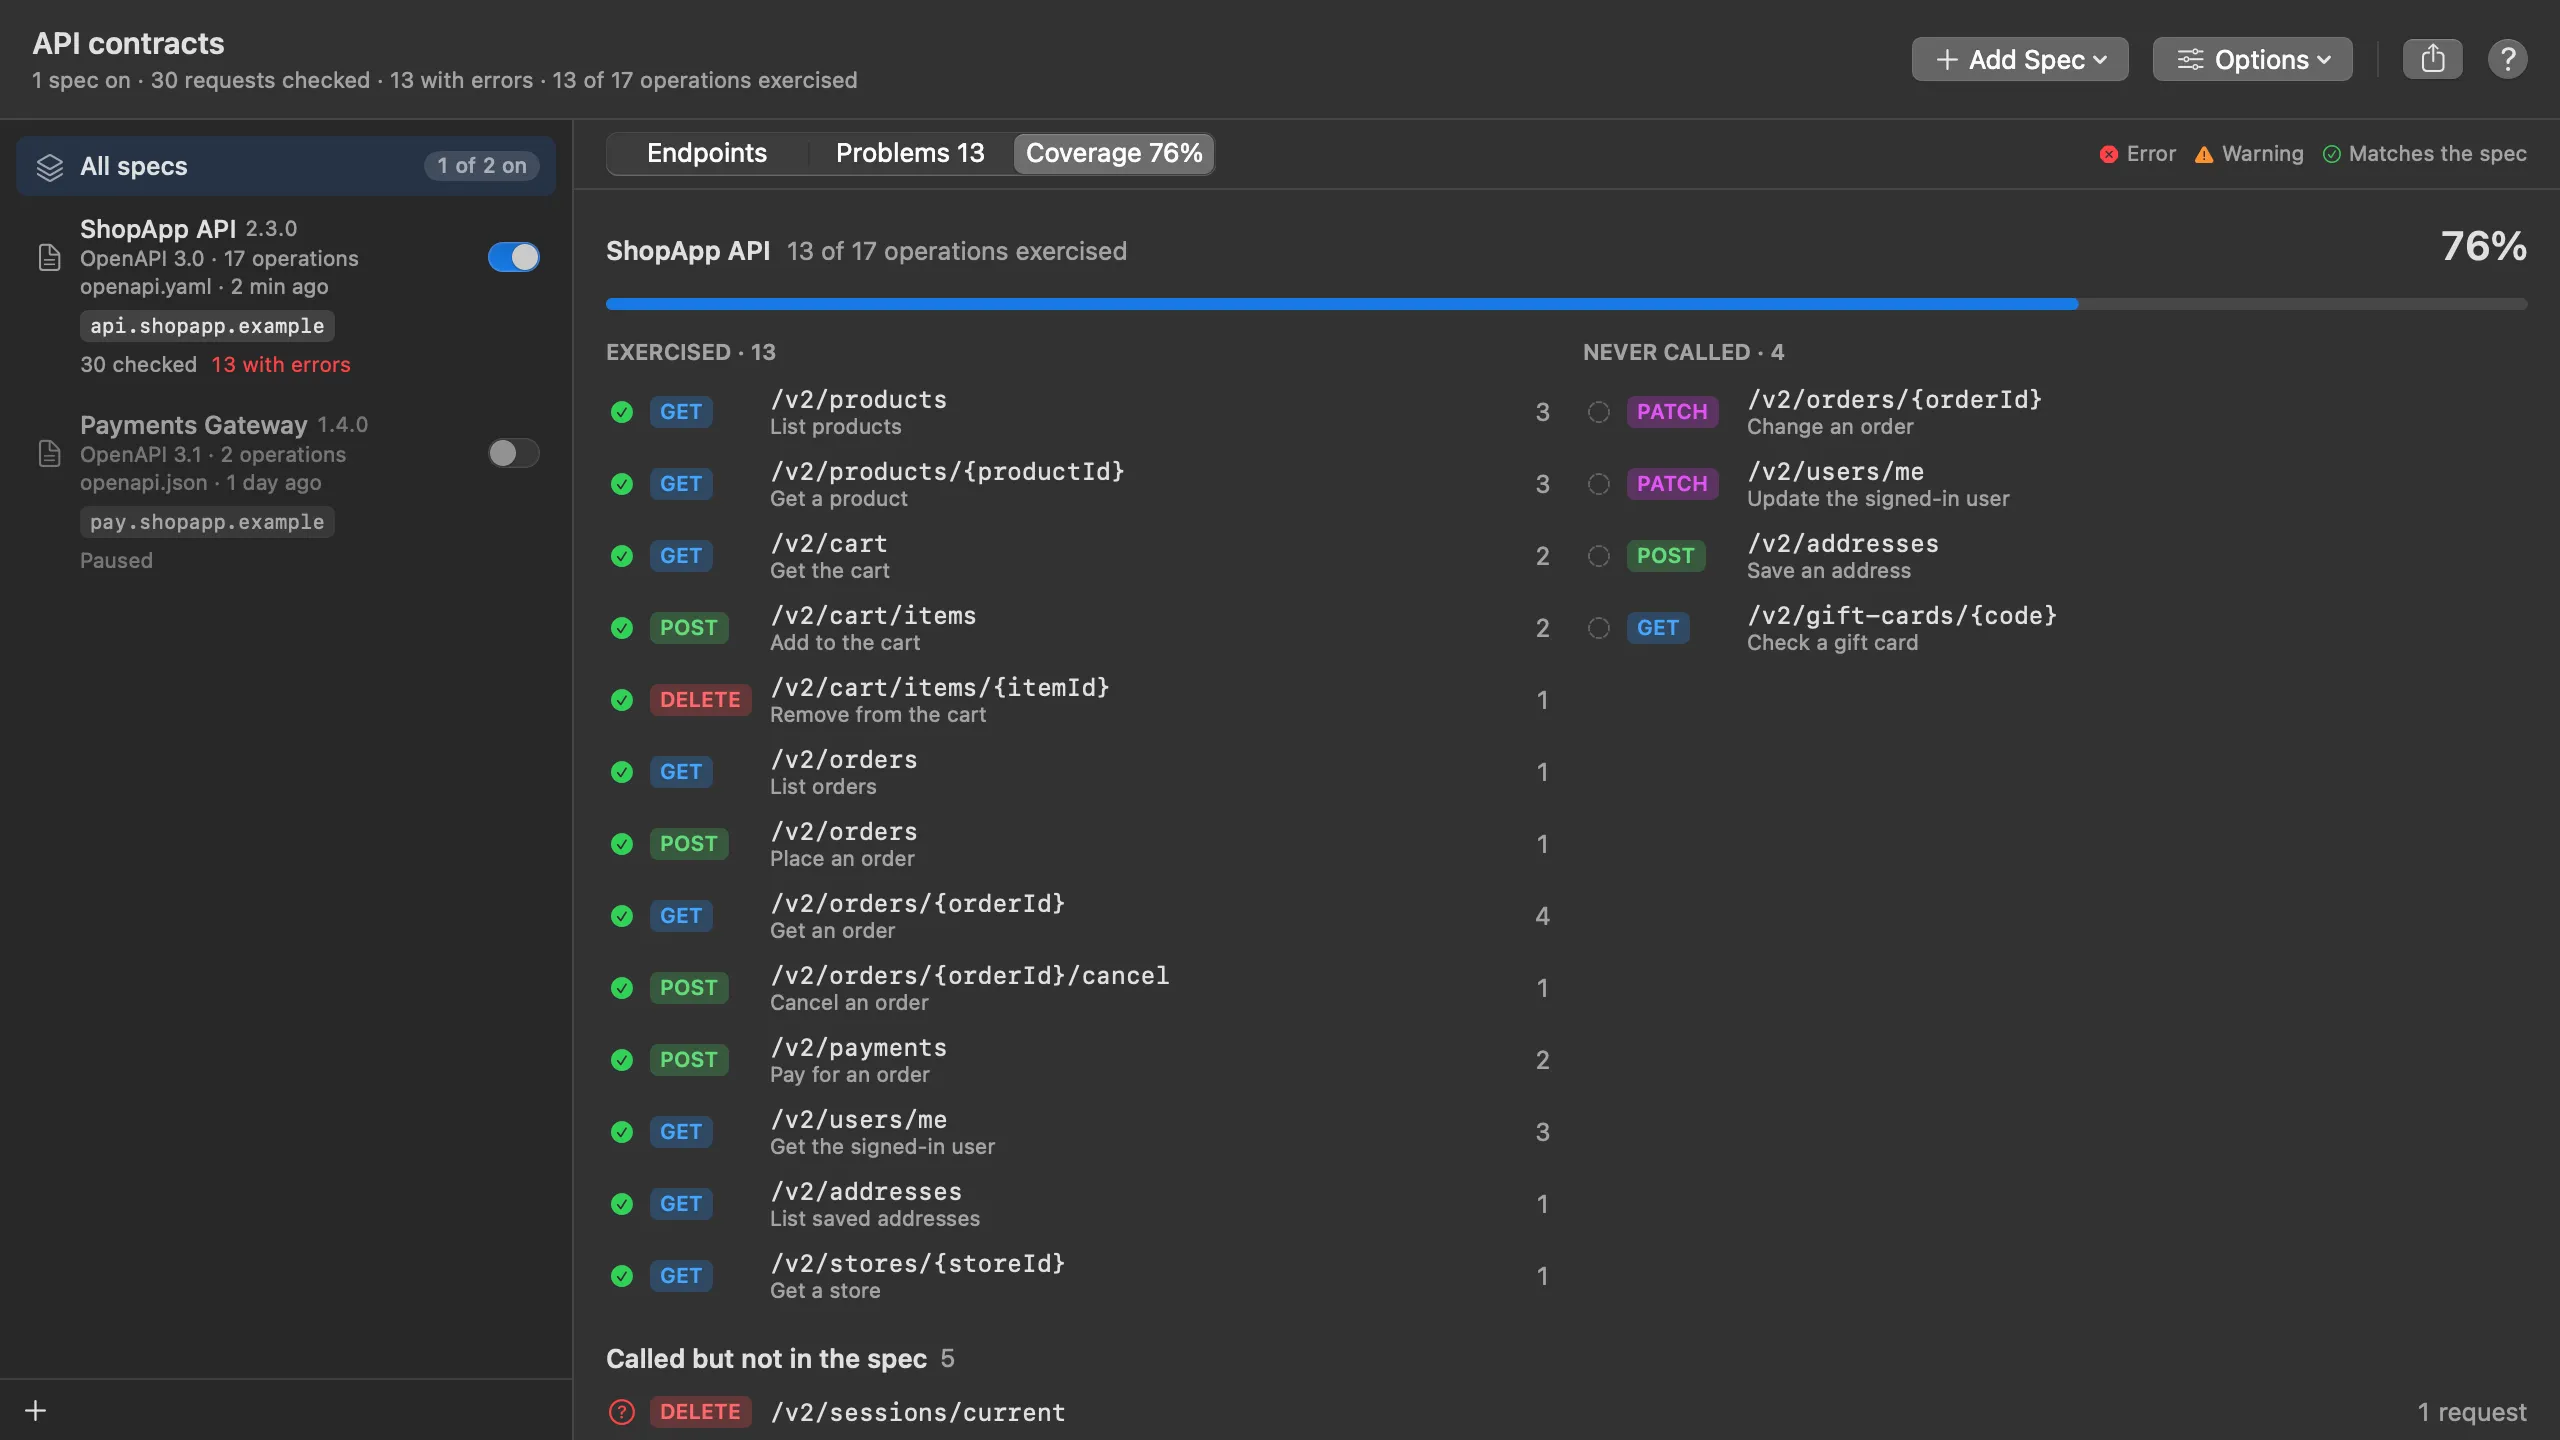
Task: Switch to the Problems 13 tab
Action: (x=910, y=153)
